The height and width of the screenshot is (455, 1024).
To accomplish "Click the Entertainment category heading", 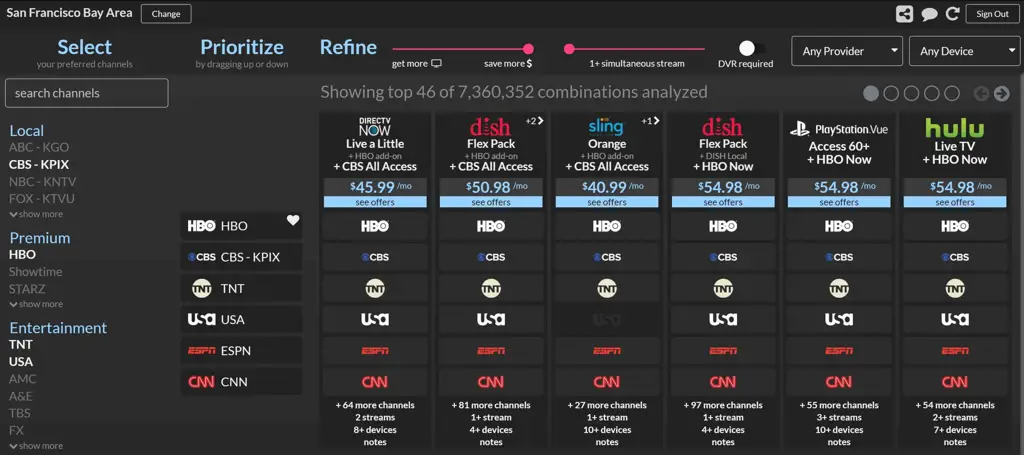I will click(x=58, y=328).
